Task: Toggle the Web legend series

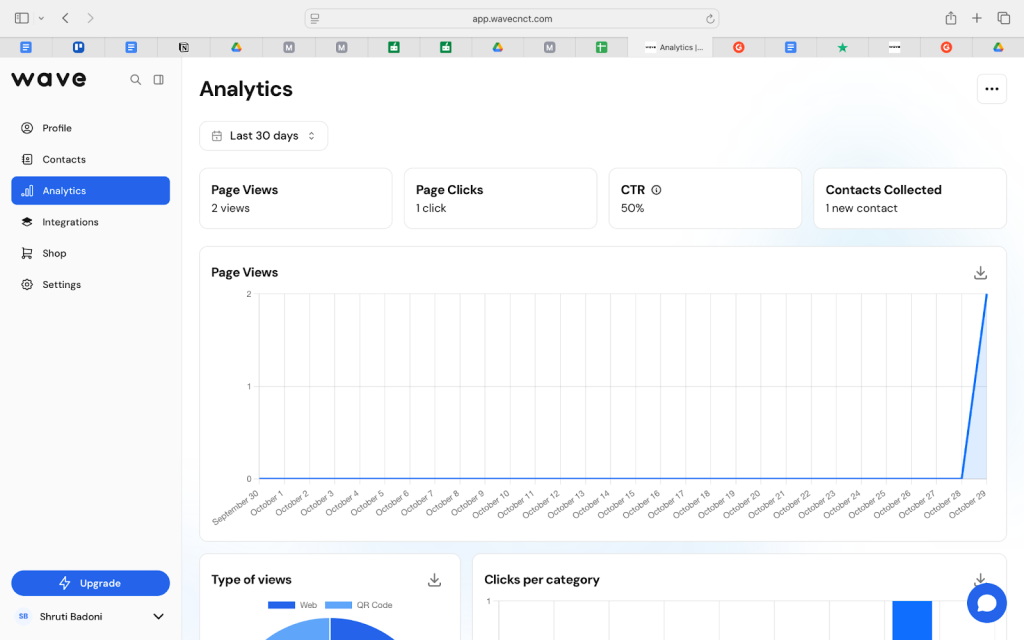Action: point(293,605)
